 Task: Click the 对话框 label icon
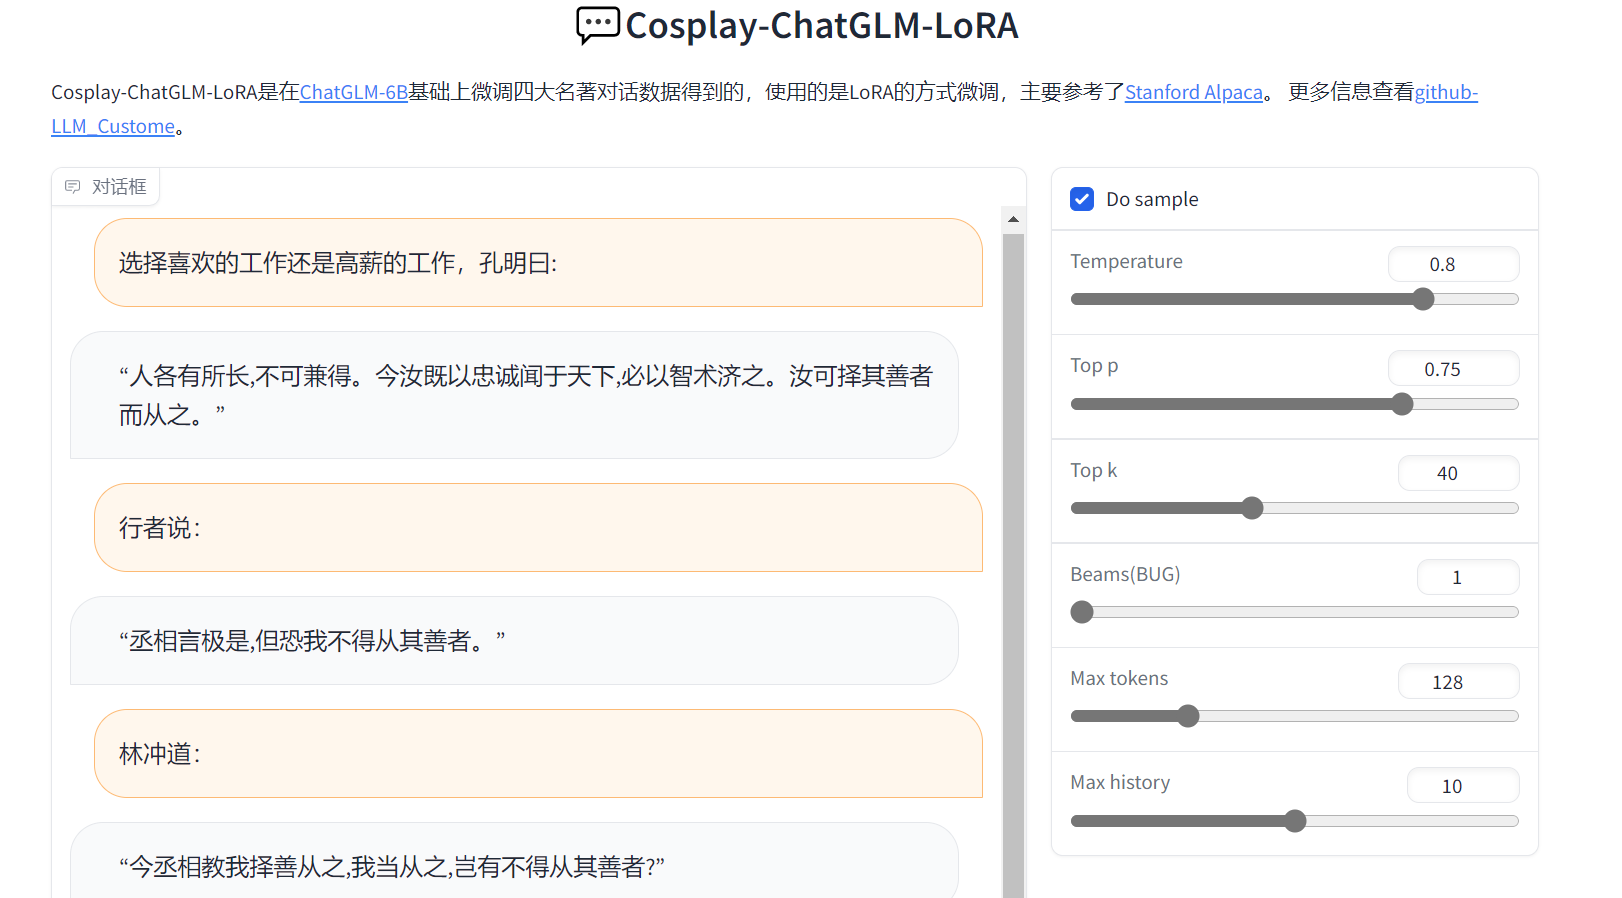72,187
